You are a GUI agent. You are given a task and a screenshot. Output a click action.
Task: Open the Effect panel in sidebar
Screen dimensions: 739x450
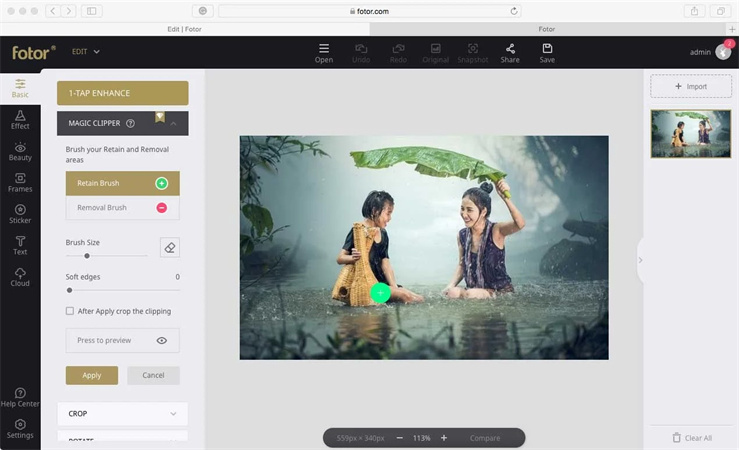(20, 119)
